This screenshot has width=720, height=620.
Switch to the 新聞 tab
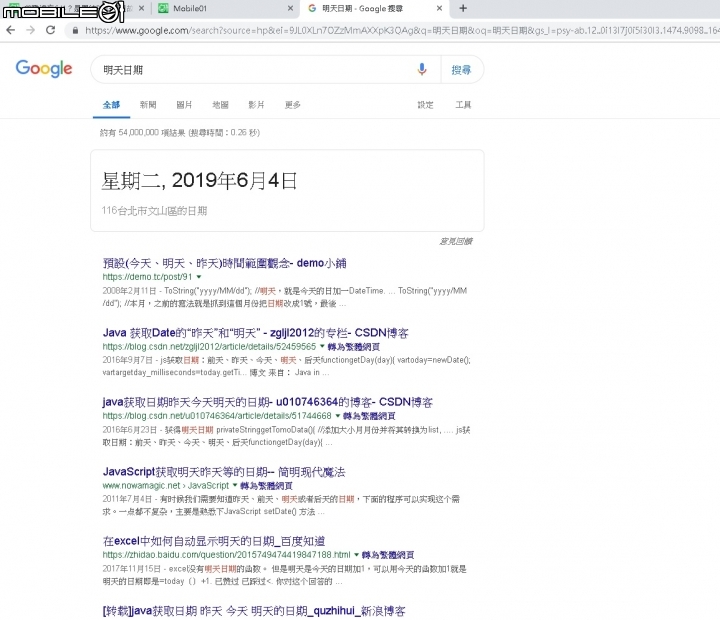point(148,105)
